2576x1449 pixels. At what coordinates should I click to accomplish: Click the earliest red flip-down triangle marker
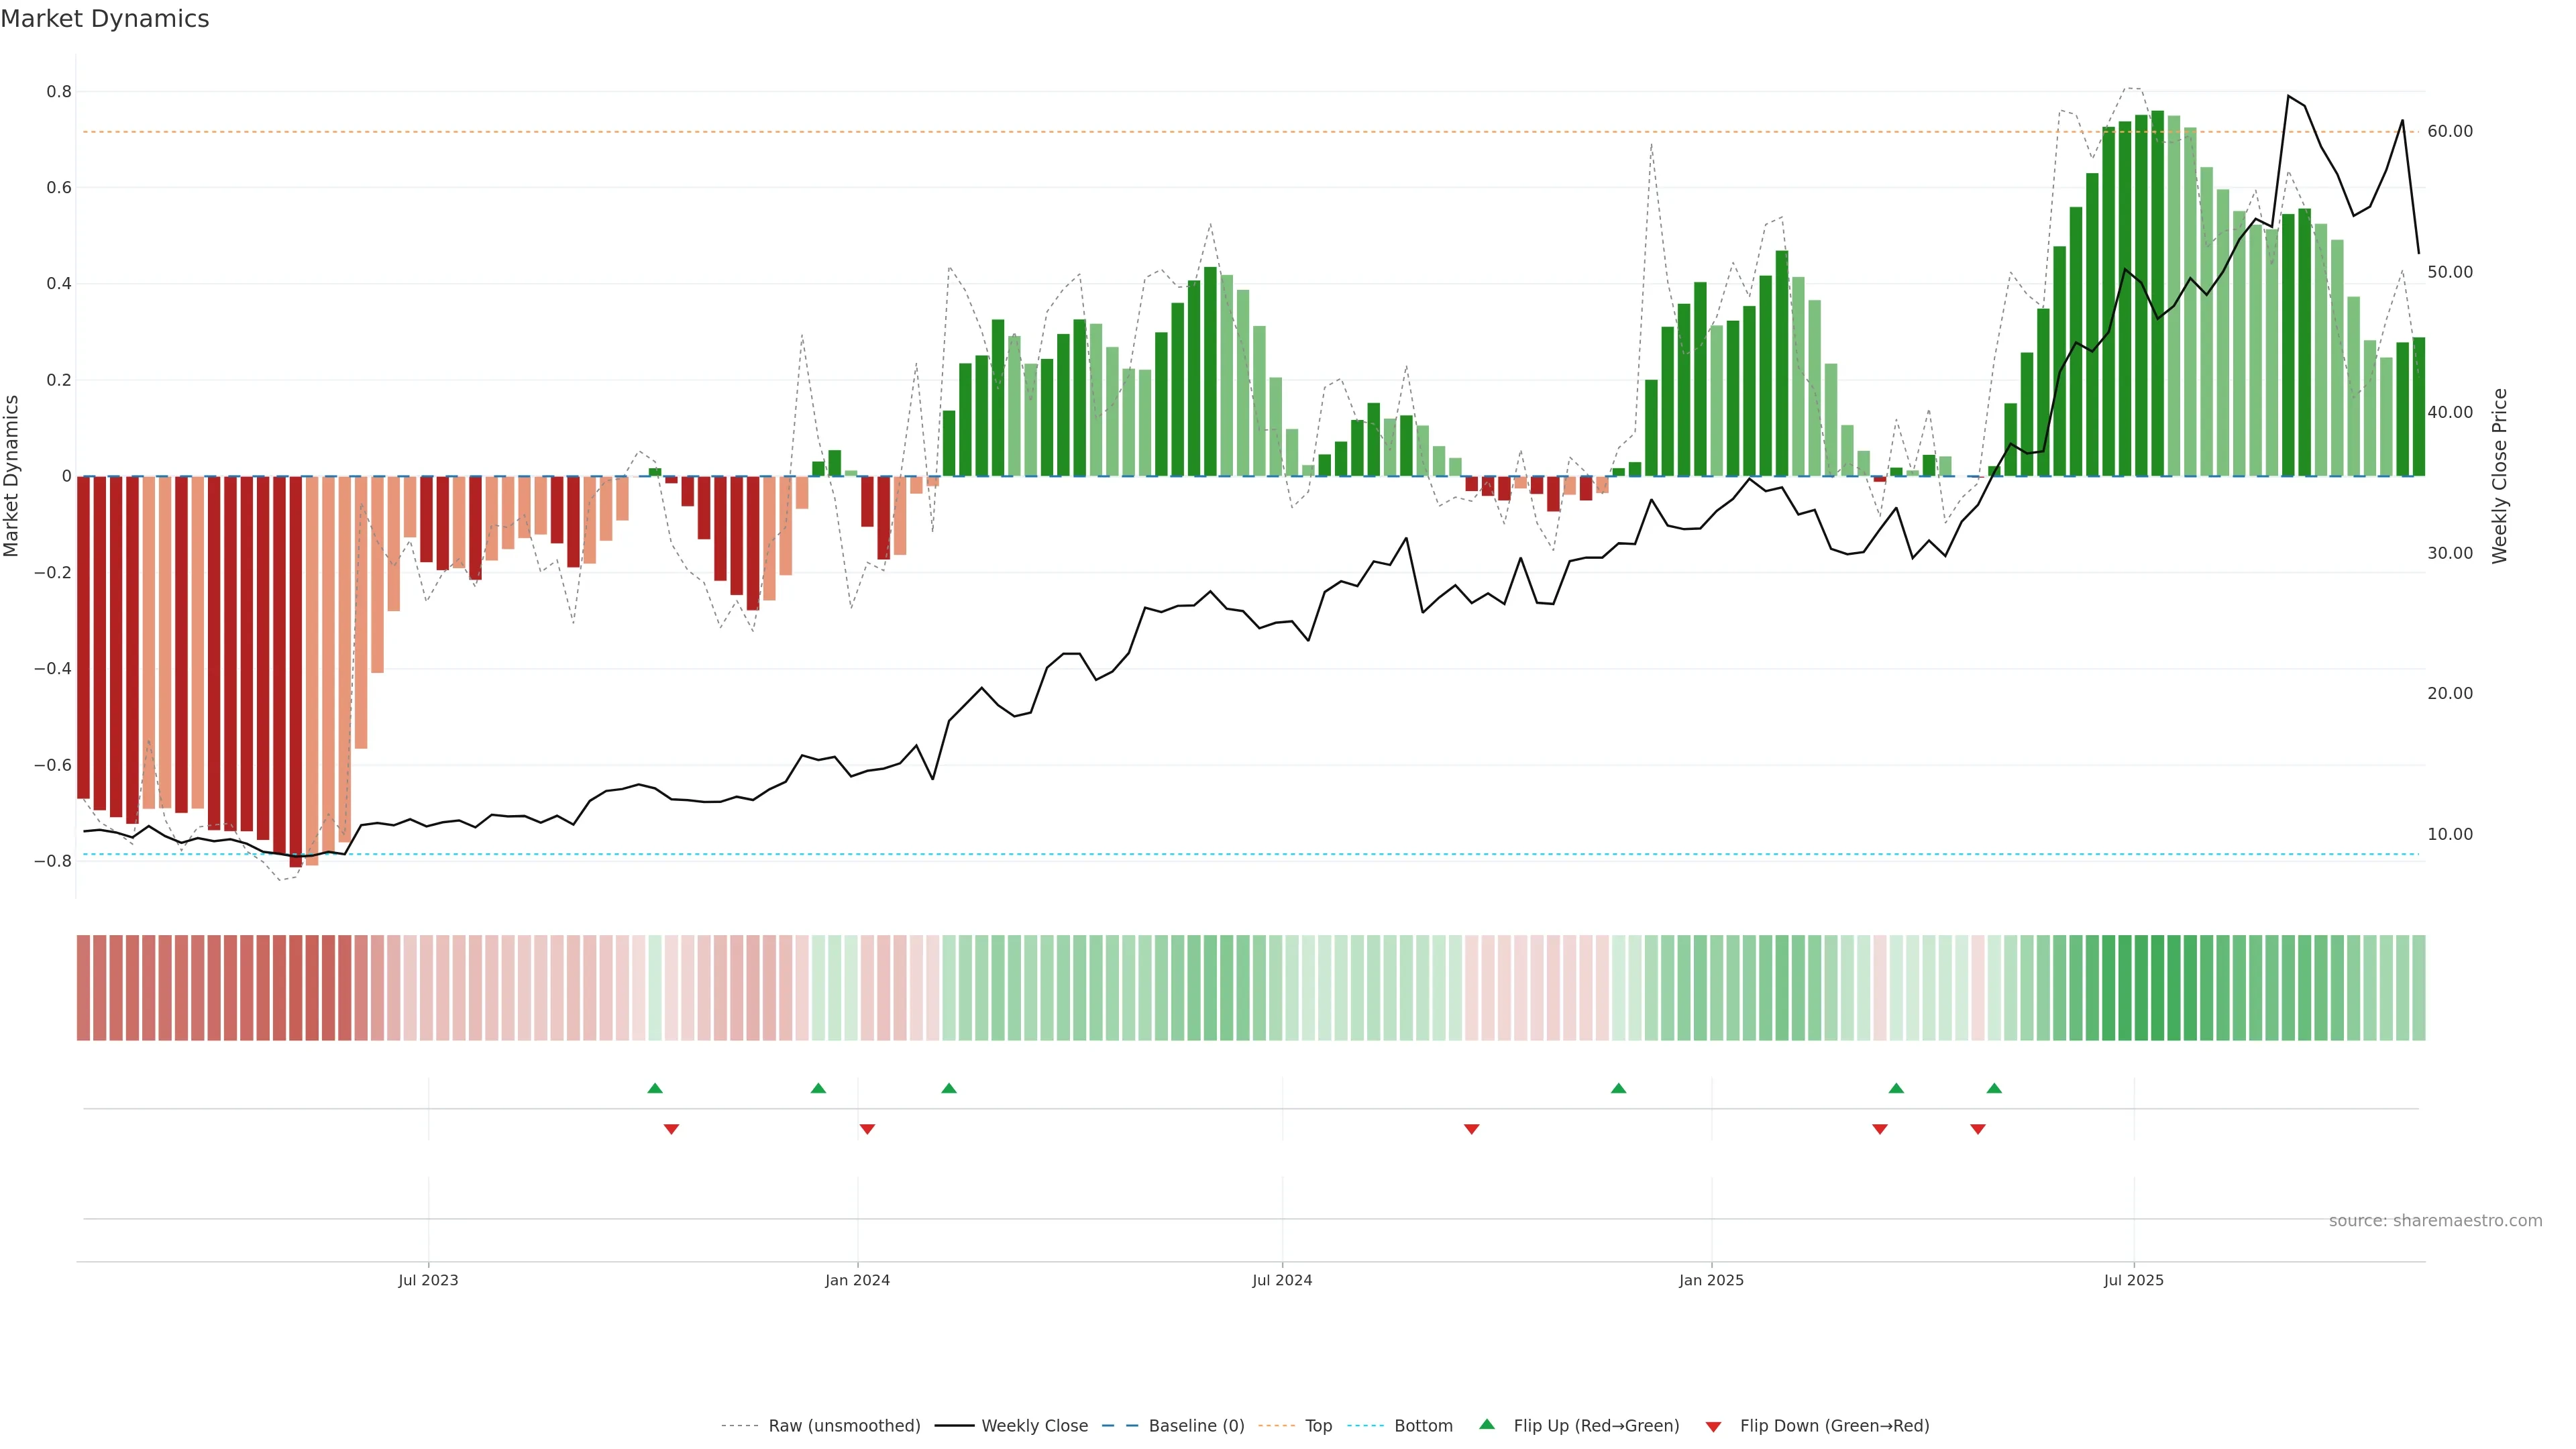(x=671, y=1129)
